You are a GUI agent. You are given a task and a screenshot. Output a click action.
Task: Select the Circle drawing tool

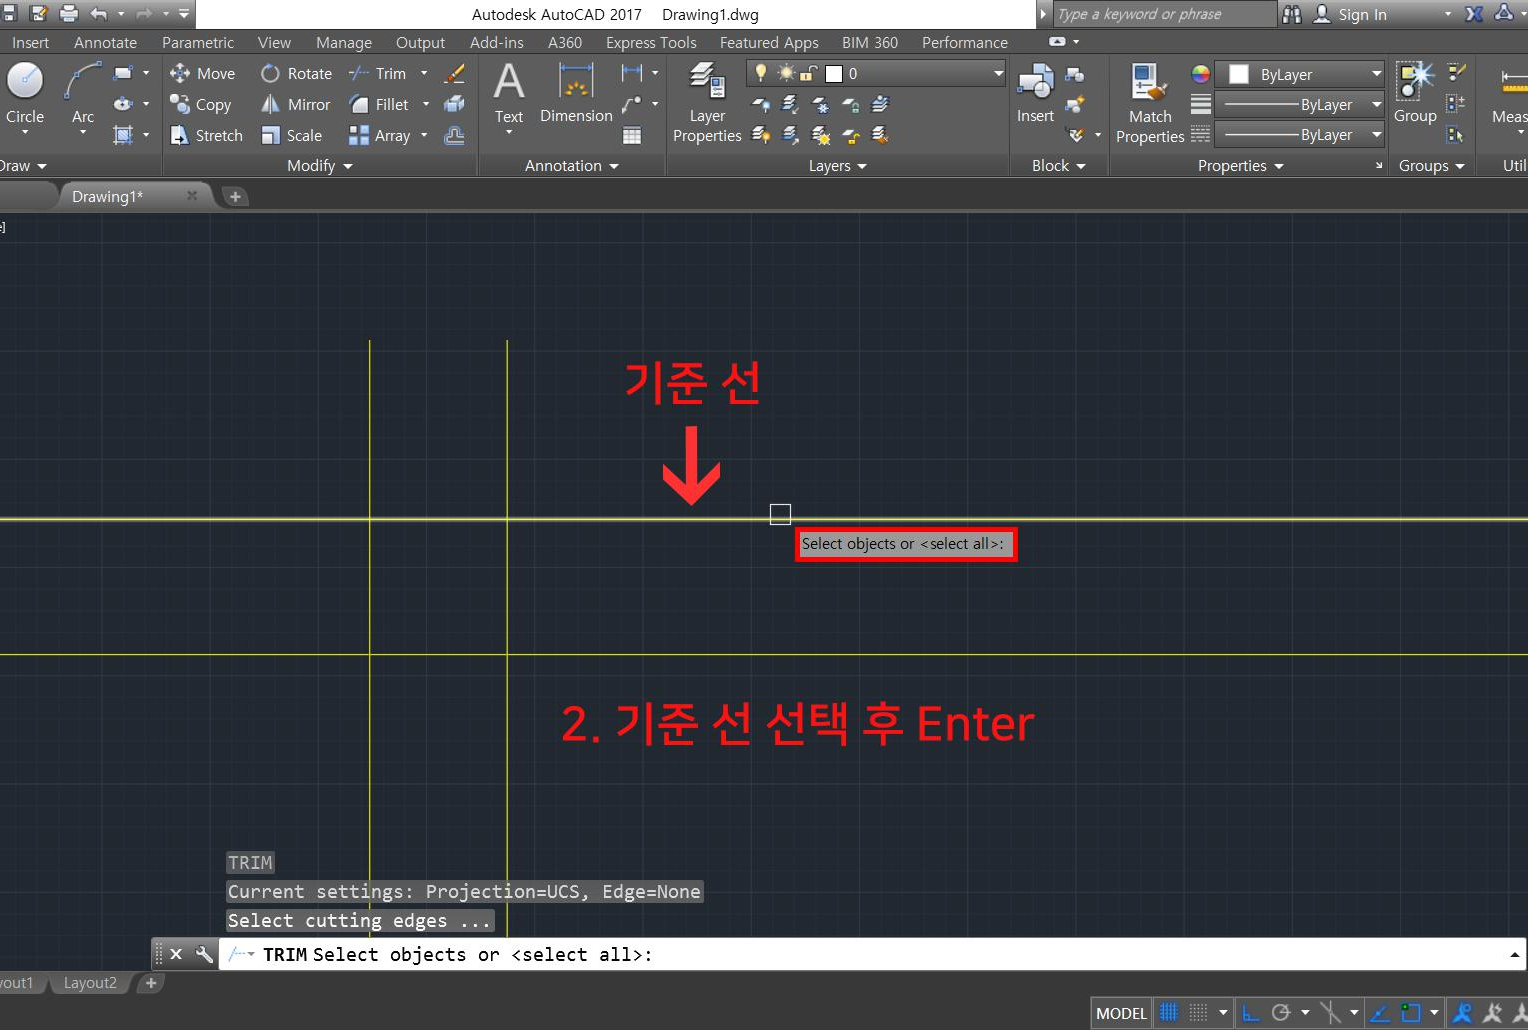(25, 93)
